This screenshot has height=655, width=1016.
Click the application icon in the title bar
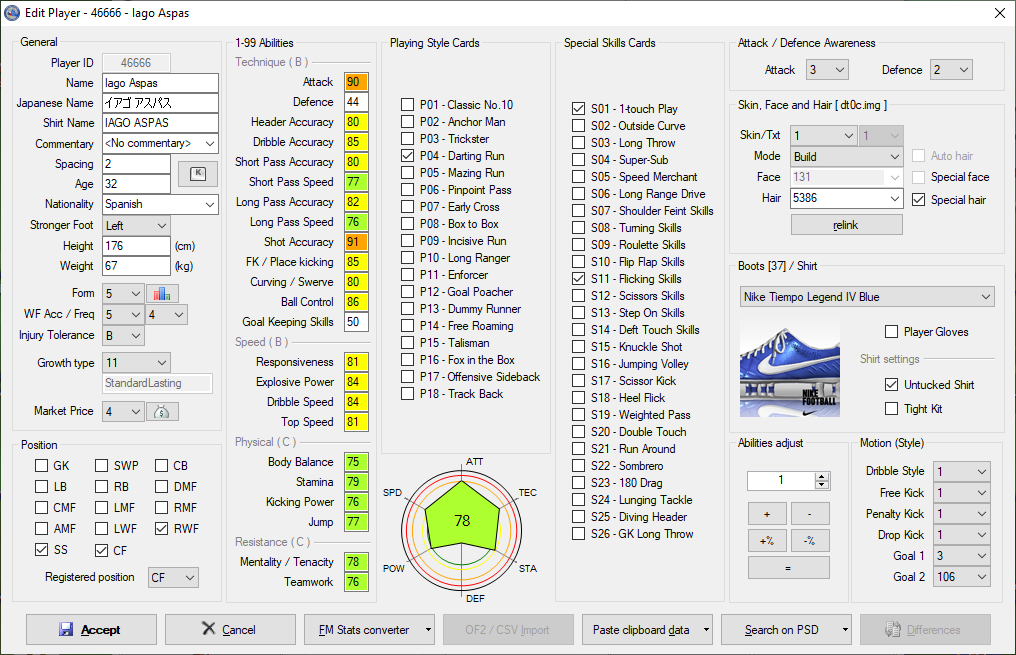(12, 12)
